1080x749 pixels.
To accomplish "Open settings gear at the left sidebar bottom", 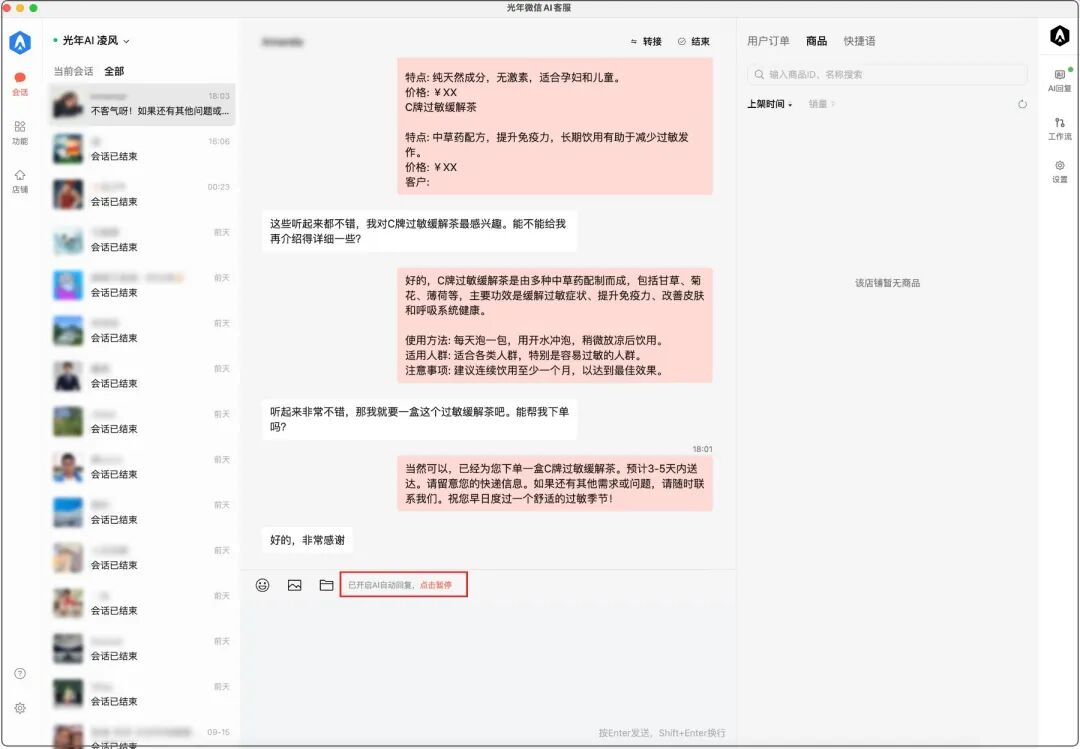I will click(20, 708).
